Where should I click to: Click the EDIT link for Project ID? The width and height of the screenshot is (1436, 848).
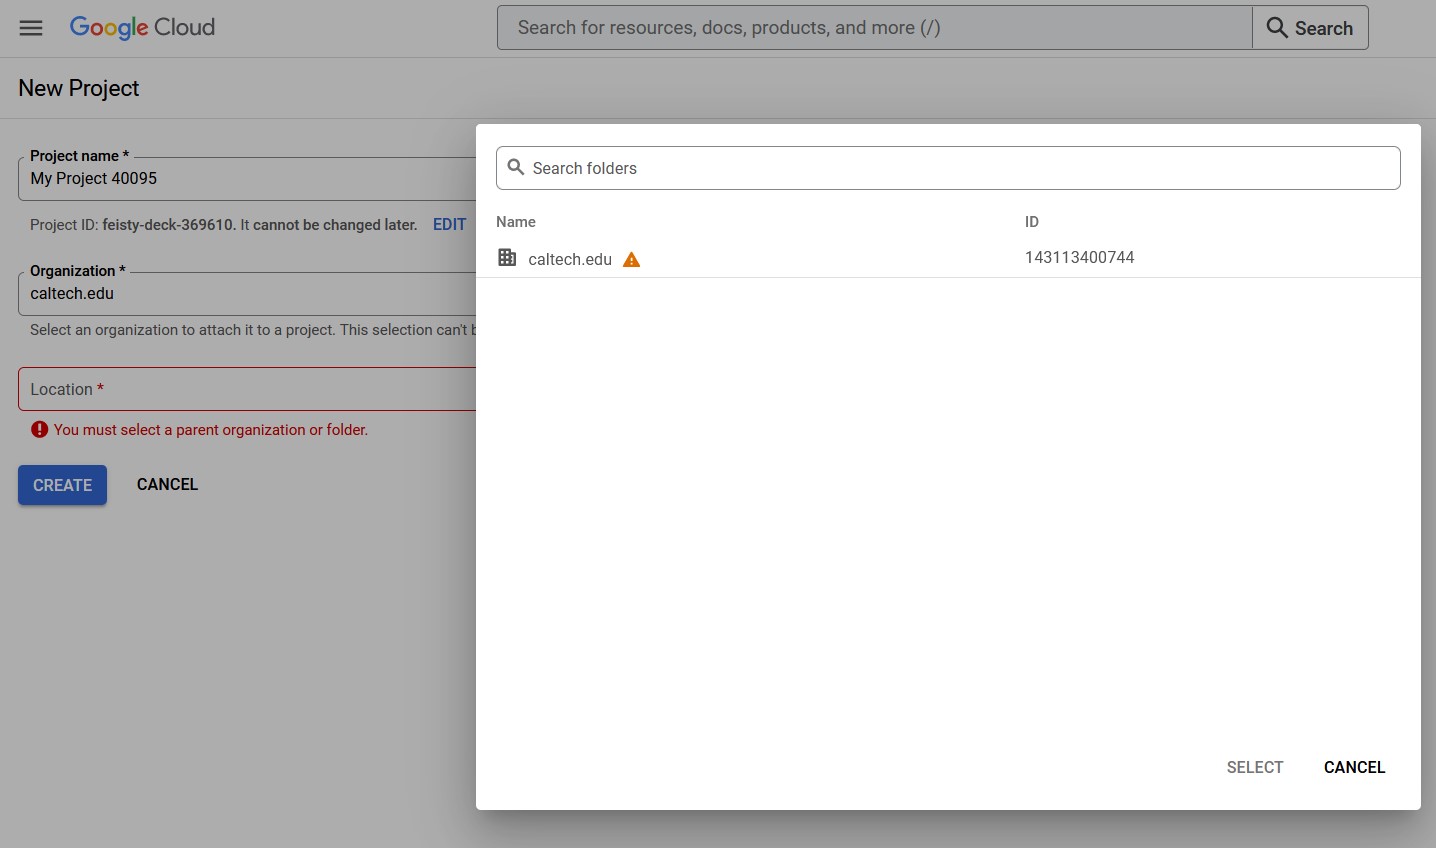(x=449, y=225)
